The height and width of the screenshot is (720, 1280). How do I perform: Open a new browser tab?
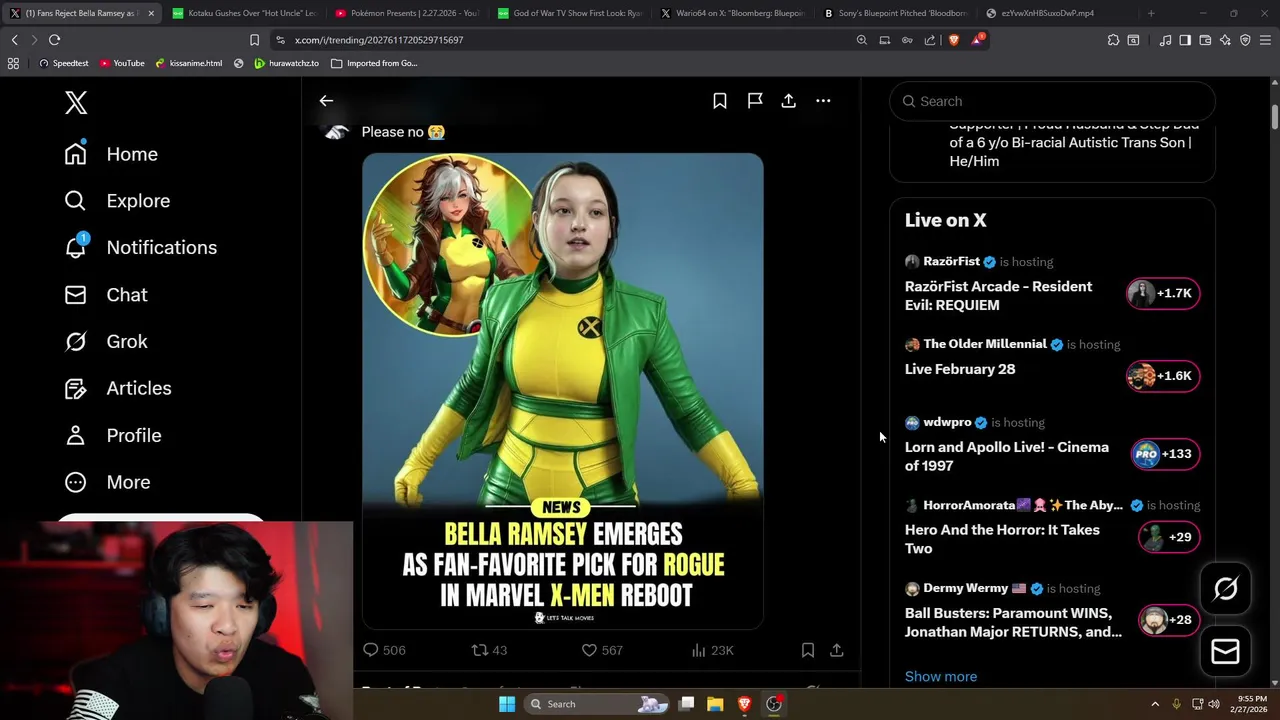coord(1151,13)
